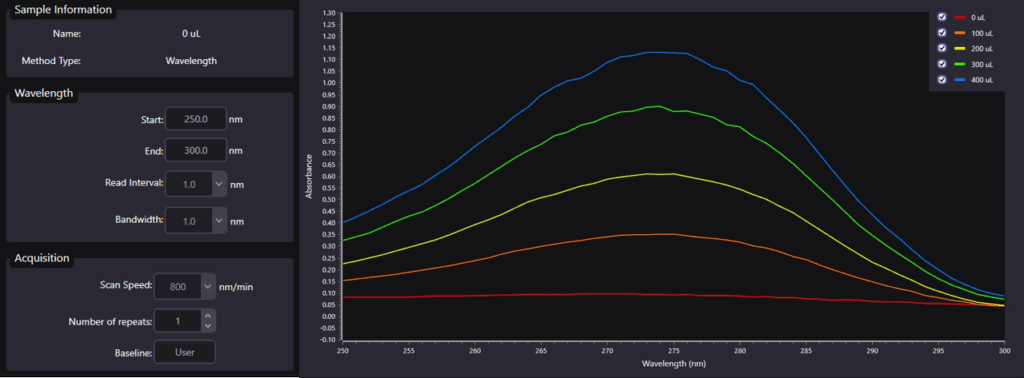Click the End wavelength field showing 300.0
The height and width of the screenshot is (378, 1024).
196,150
